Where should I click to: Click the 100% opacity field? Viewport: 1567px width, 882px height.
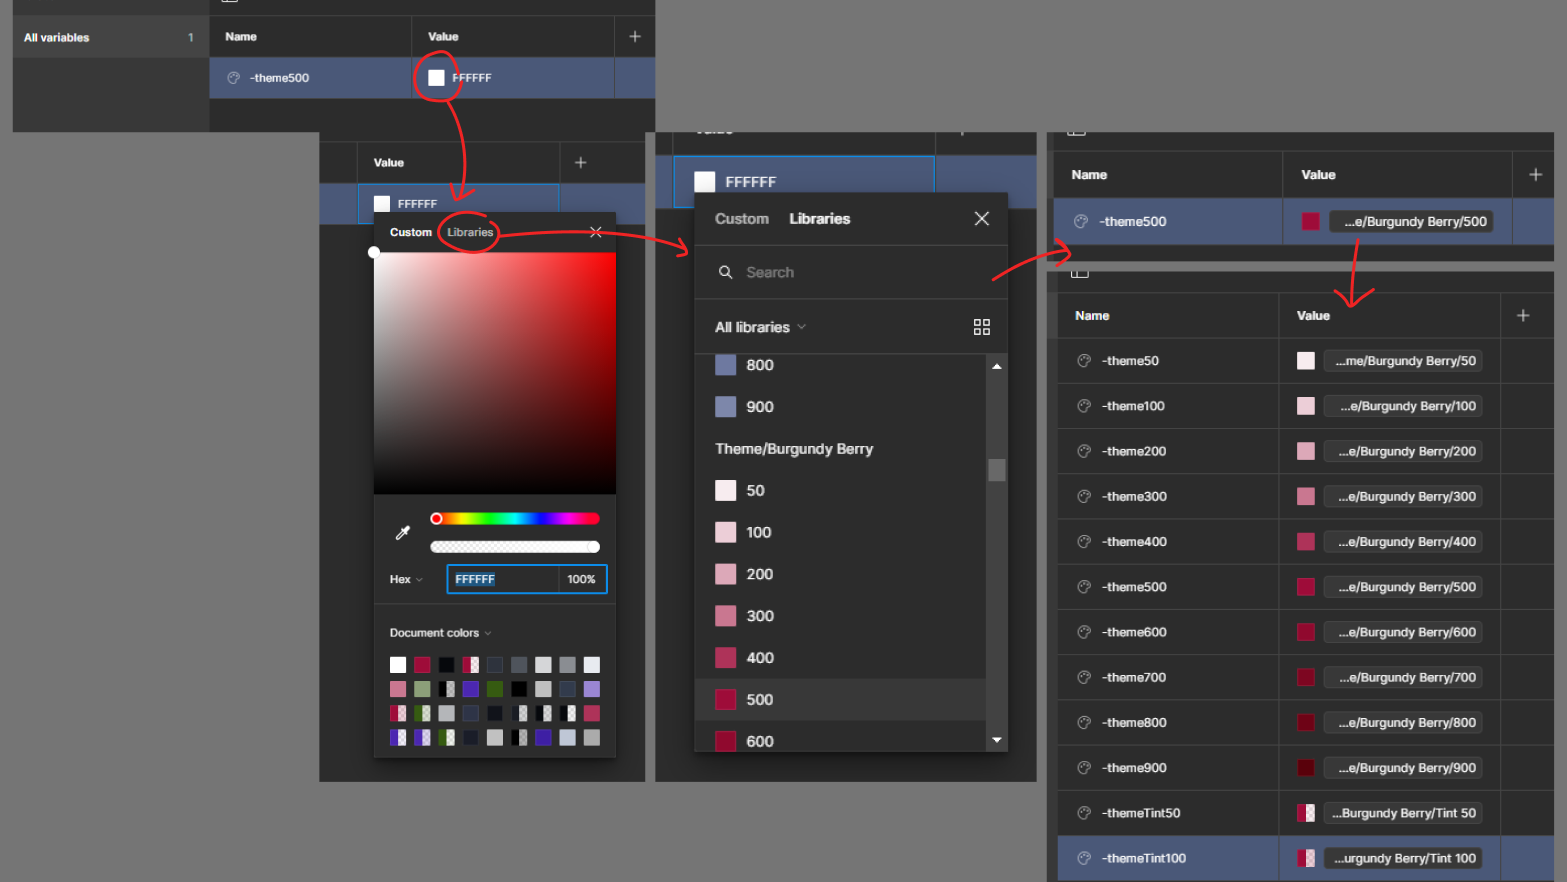(582, 579)
